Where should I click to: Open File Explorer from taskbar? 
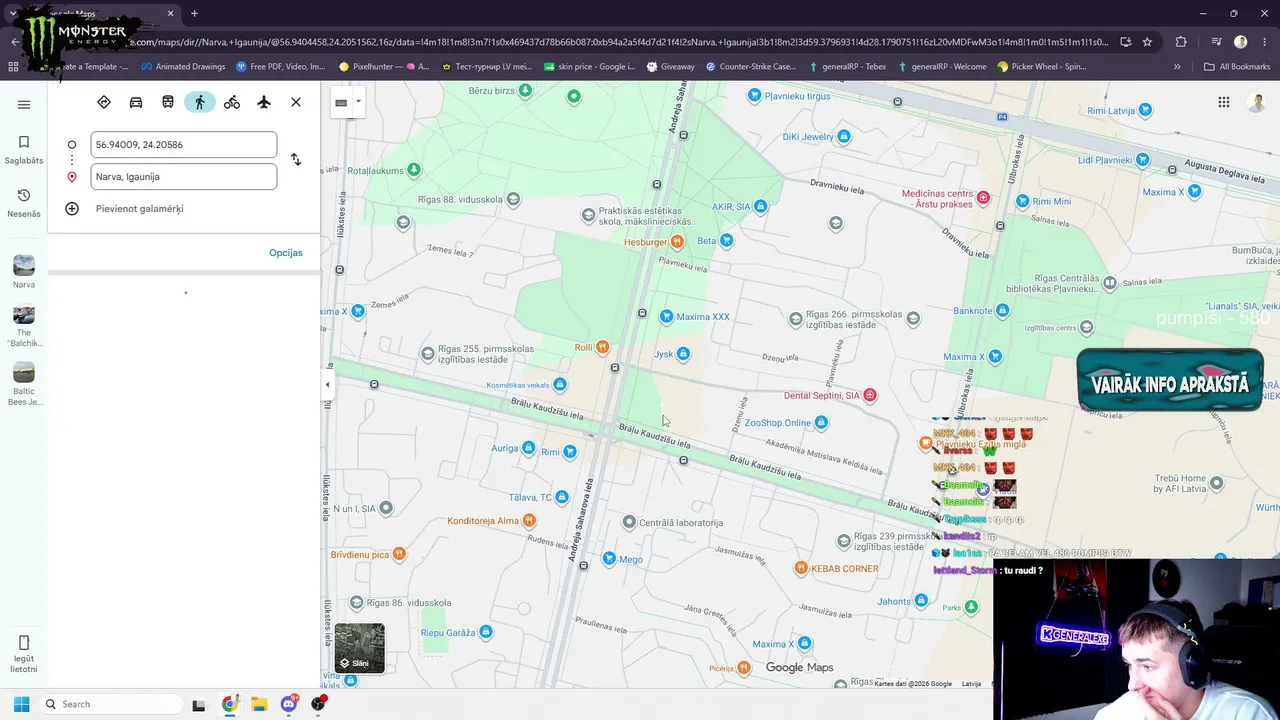tap(259, 704)
